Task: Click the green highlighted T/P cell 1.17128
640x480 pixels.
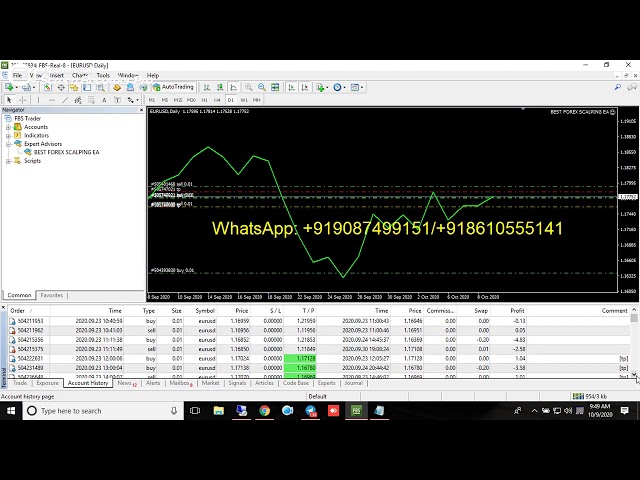Action: 305,358
